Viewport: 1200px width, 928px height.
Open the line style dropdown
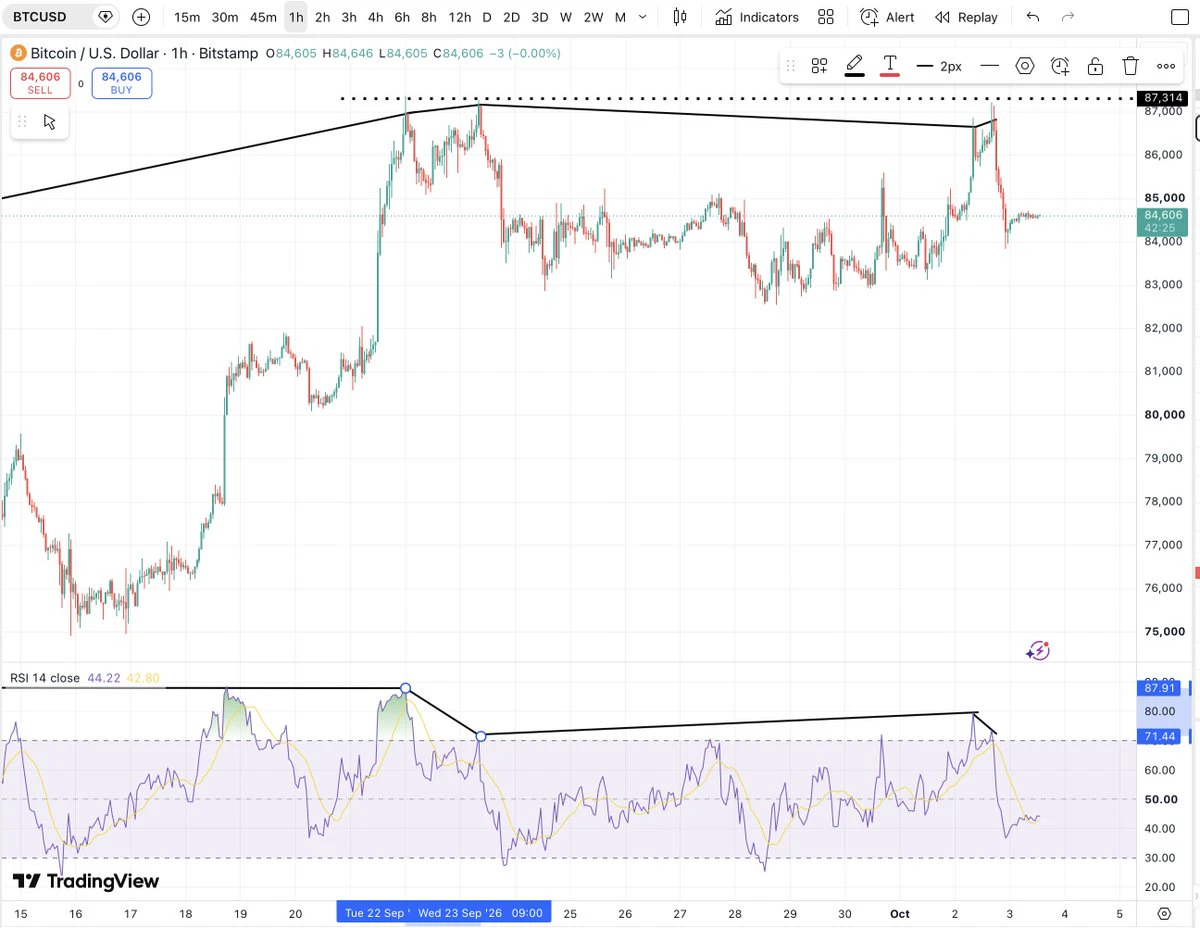pyautogui.click(x=989, y=66)
